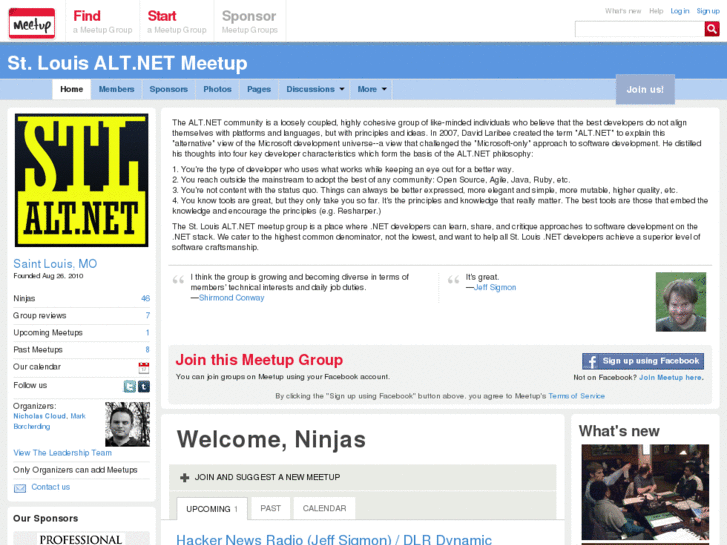Screen dimensions: 727x545
Task: Open Past Meetups row
Action: (82, 350)
